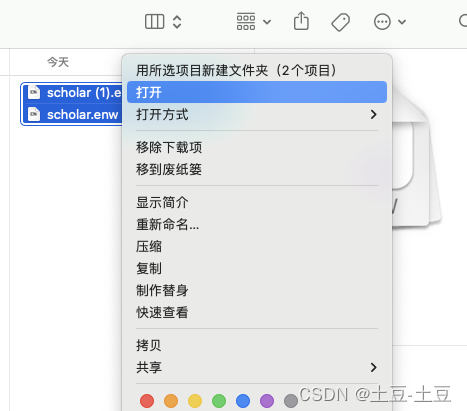Apply the purple color tag
This screenshot has height=411, width=467.
point(267,401)
